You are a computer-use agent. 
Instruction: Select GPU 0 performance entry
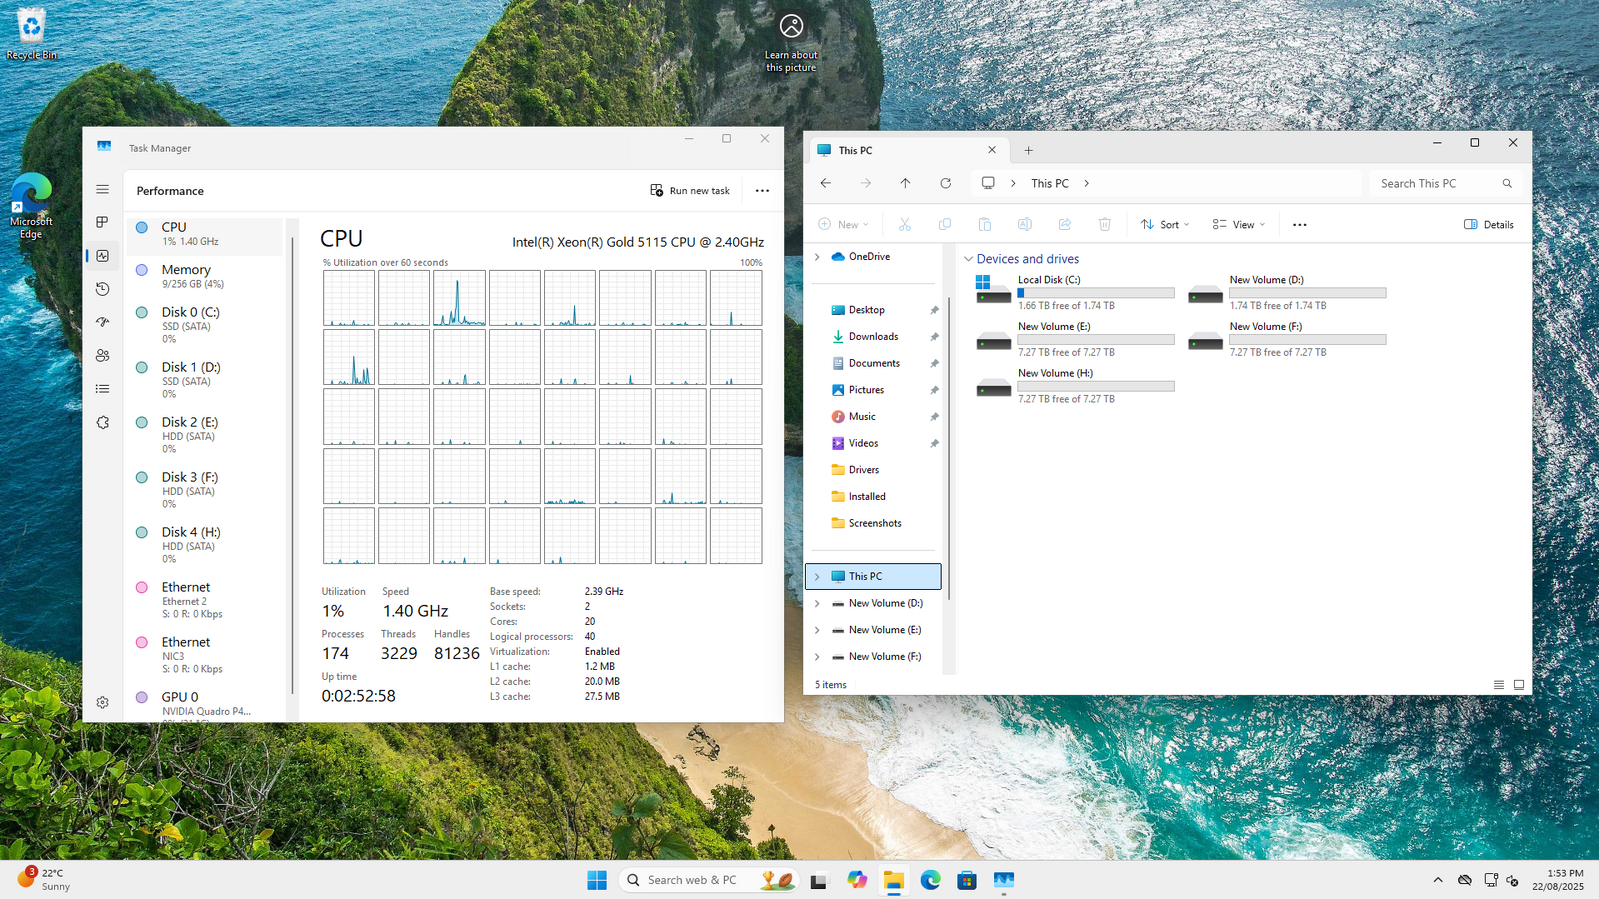pos(205,704)
